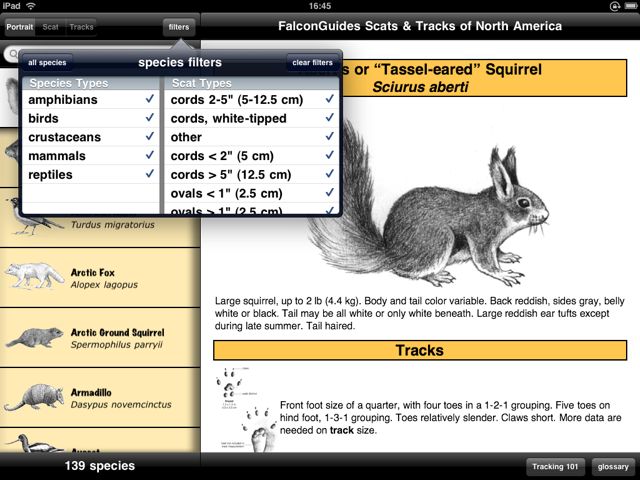Image resolution: width=640 pixels, height=480 pixels.
Task: Tap the tassel-eared squirrel illustration
Action: coord(428,204)
